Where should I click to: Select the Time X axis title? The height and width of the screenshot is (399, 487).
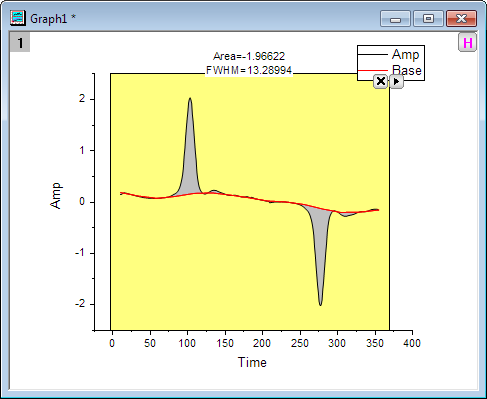(x=252, y=362)
